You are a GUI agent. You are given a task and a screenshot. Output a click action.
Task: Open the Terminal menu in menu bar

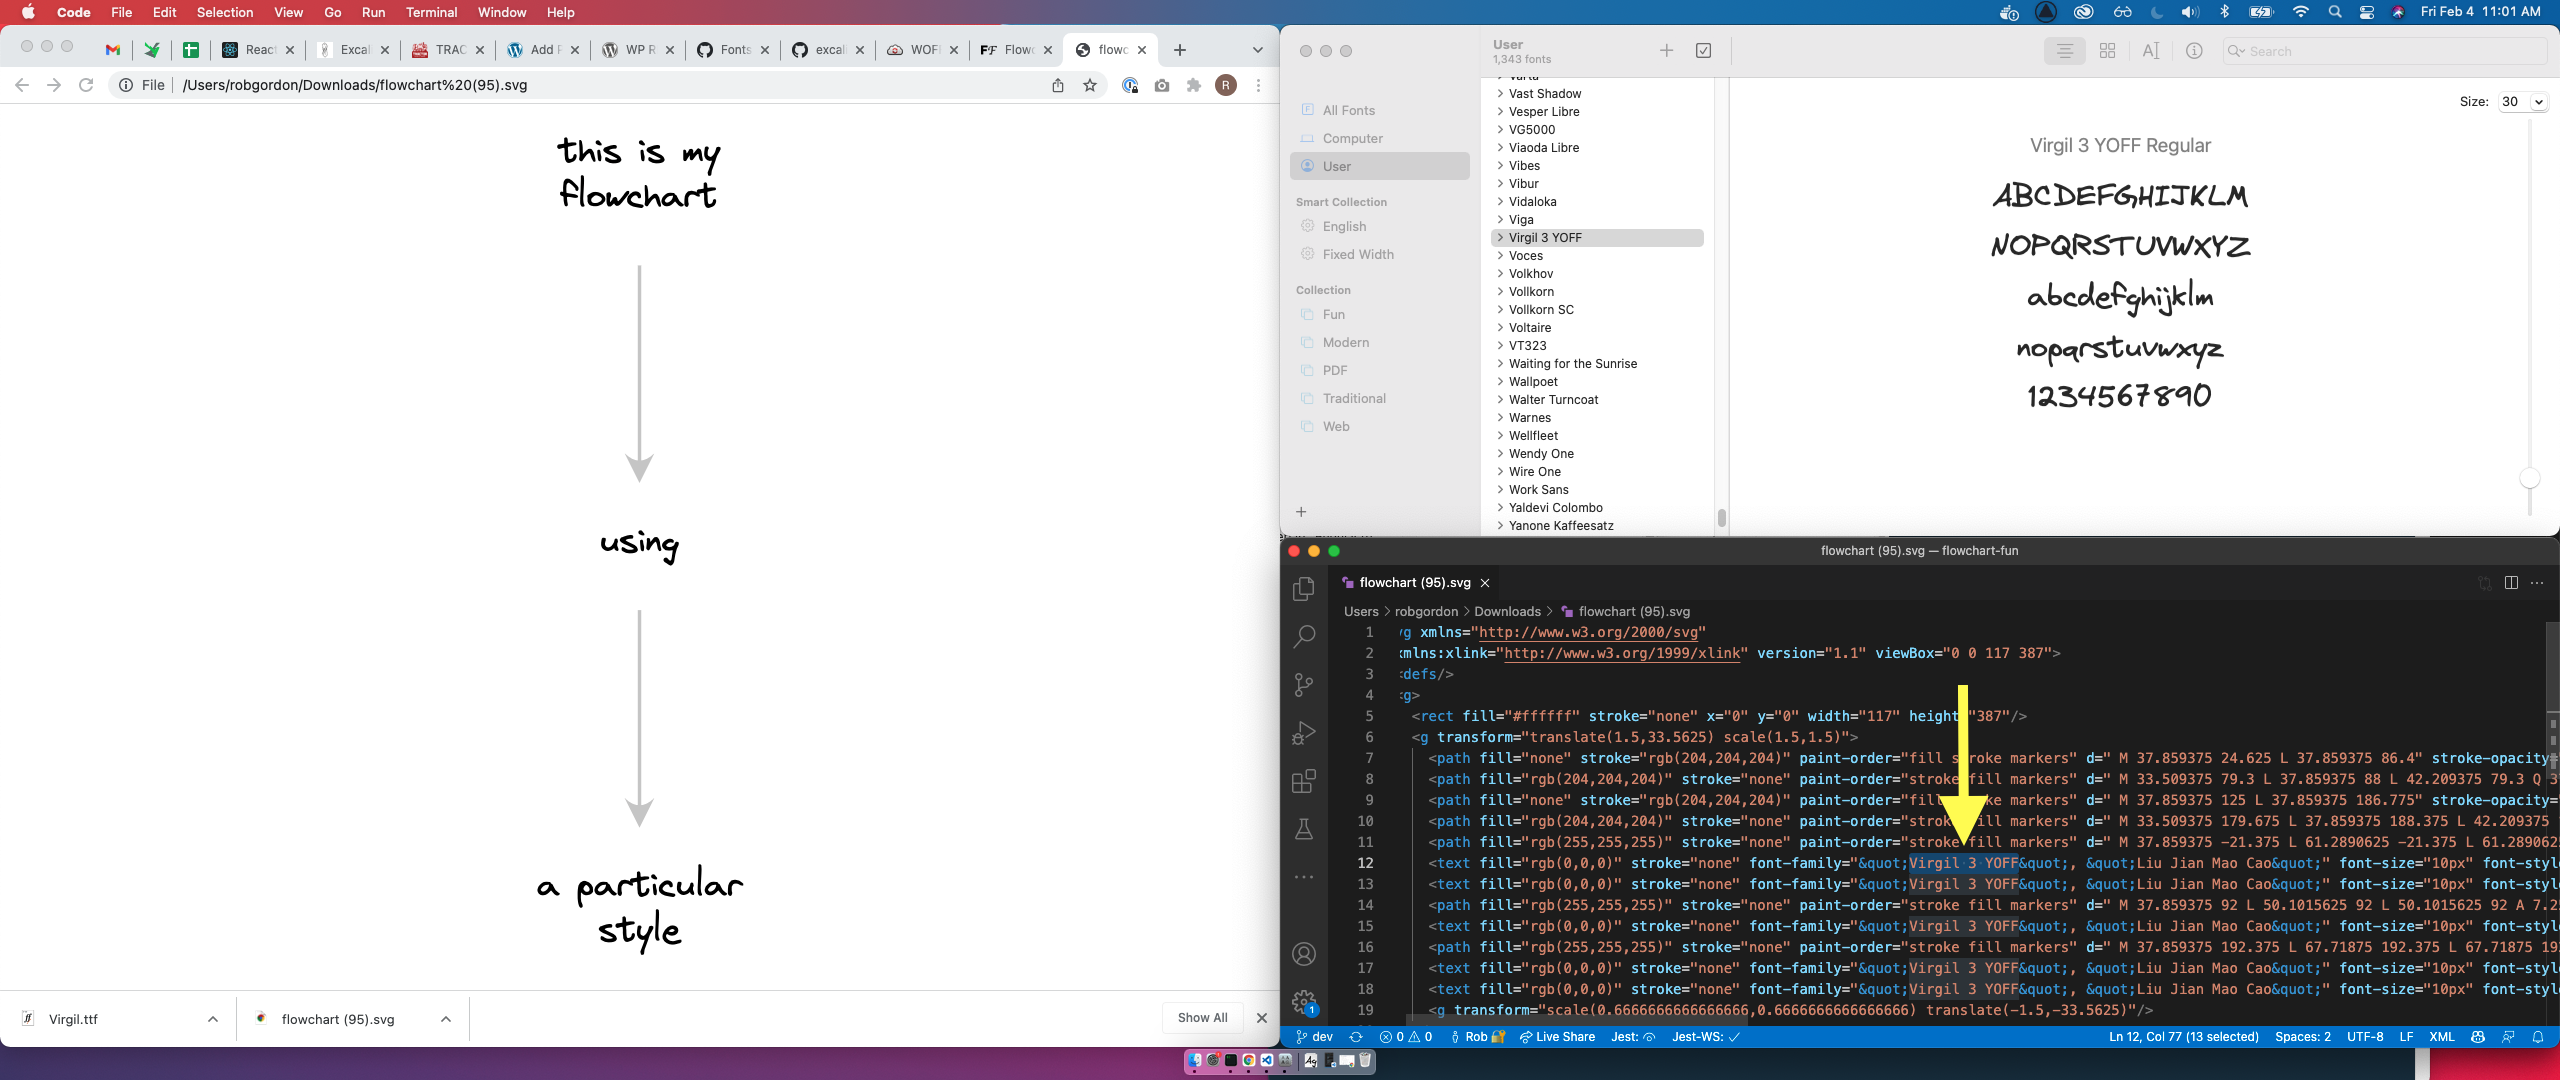coord(430,12)
